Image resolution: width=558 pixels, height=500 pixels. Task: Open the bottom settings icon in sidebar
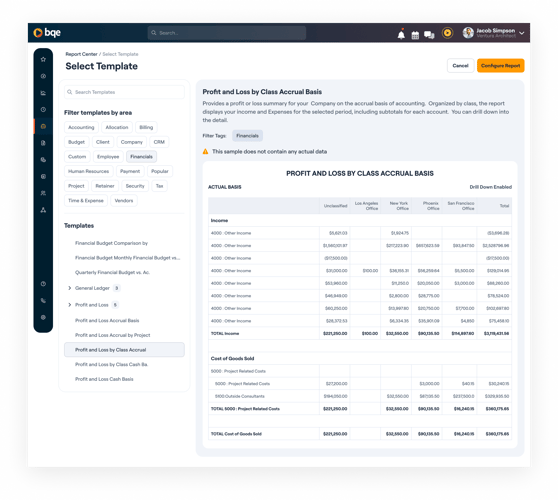(43, 317)
